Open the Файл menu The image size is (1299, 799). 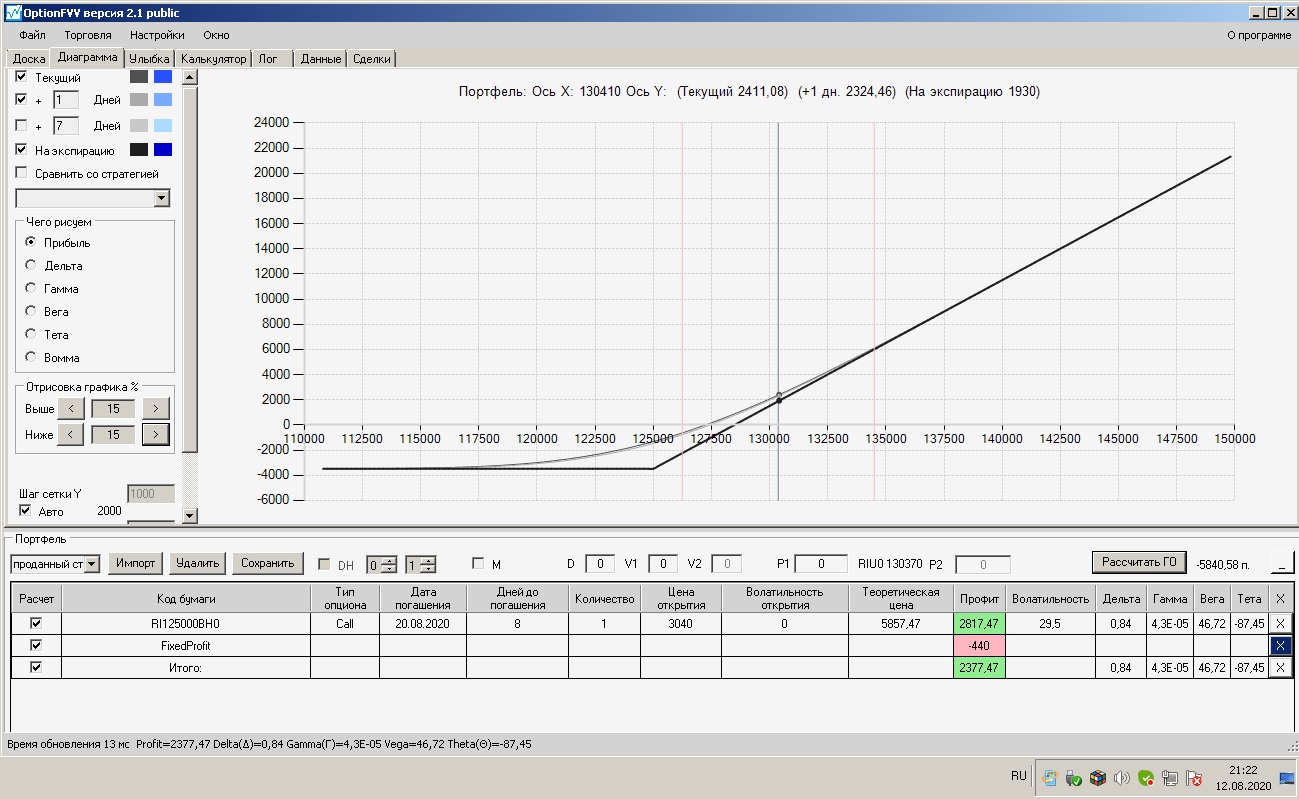point(32,35)
